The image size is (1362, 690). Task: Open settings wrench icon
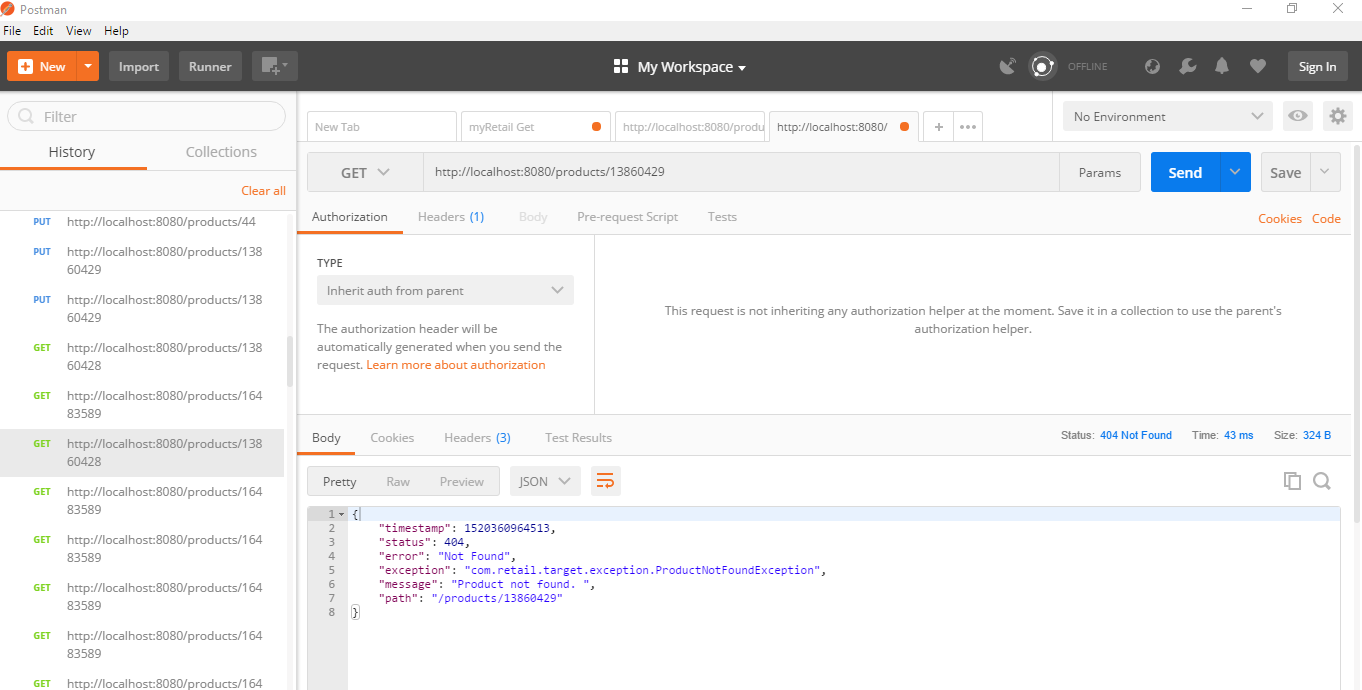[1187, 66]
